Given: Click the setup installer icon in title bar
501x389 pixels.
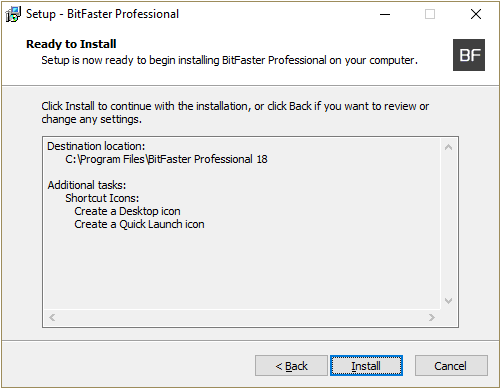Looking at the screenshot, I should tap(13, 14).
